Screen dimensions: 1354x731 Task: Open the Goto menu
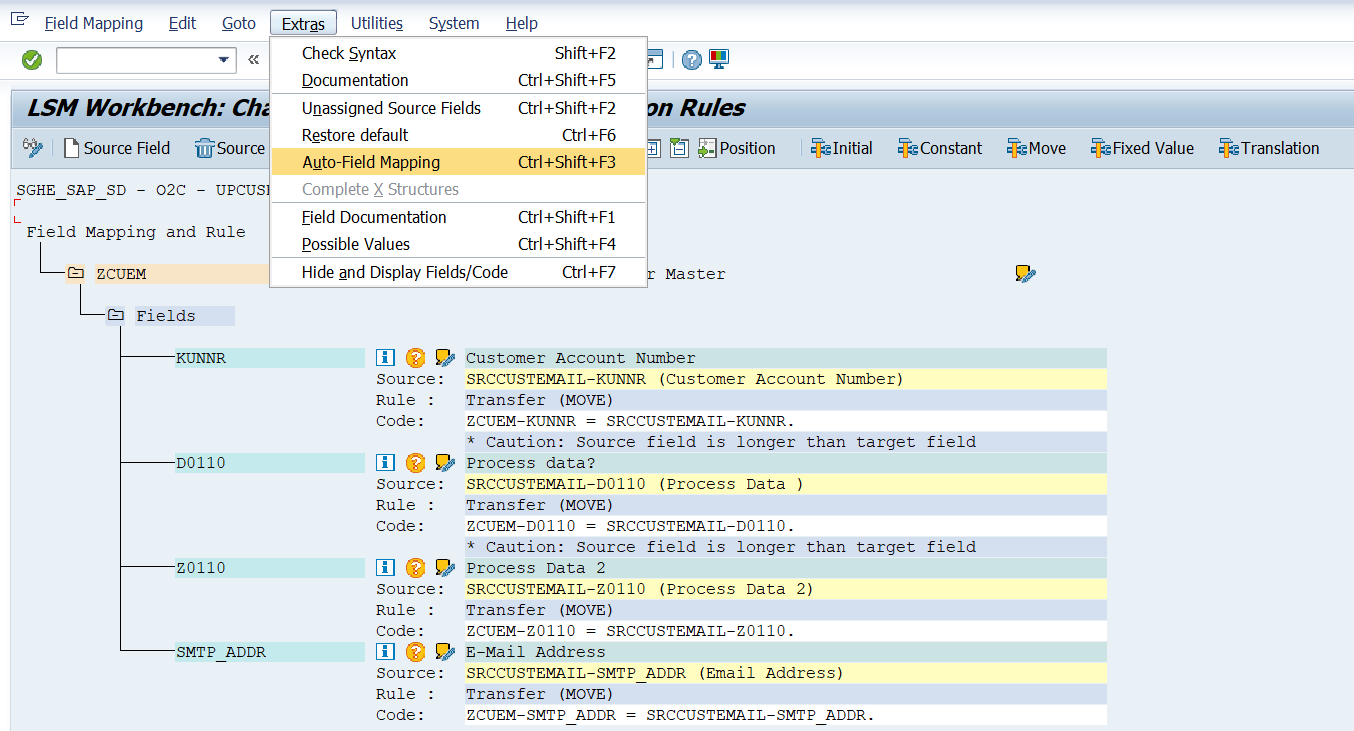[x=239, y=23]
